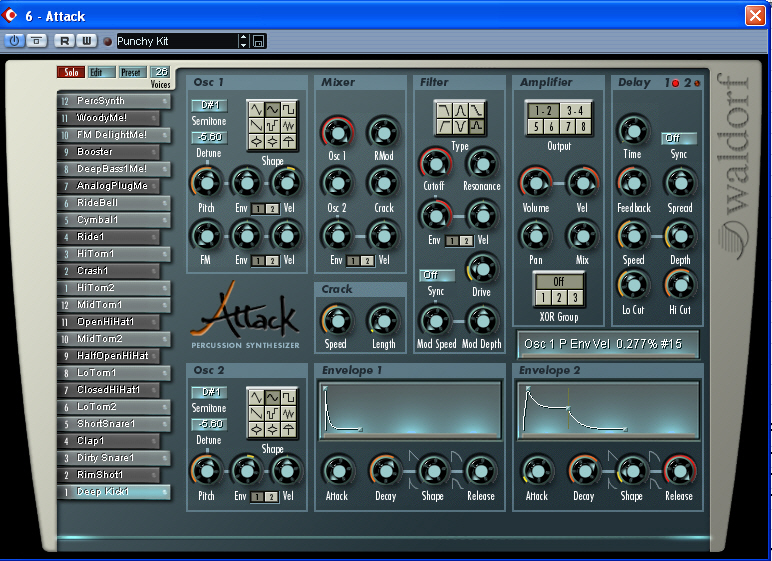Select the square waveform in Osc 1 Shape
The width and height of the screenshot is (772, 561).
point(289,109)
